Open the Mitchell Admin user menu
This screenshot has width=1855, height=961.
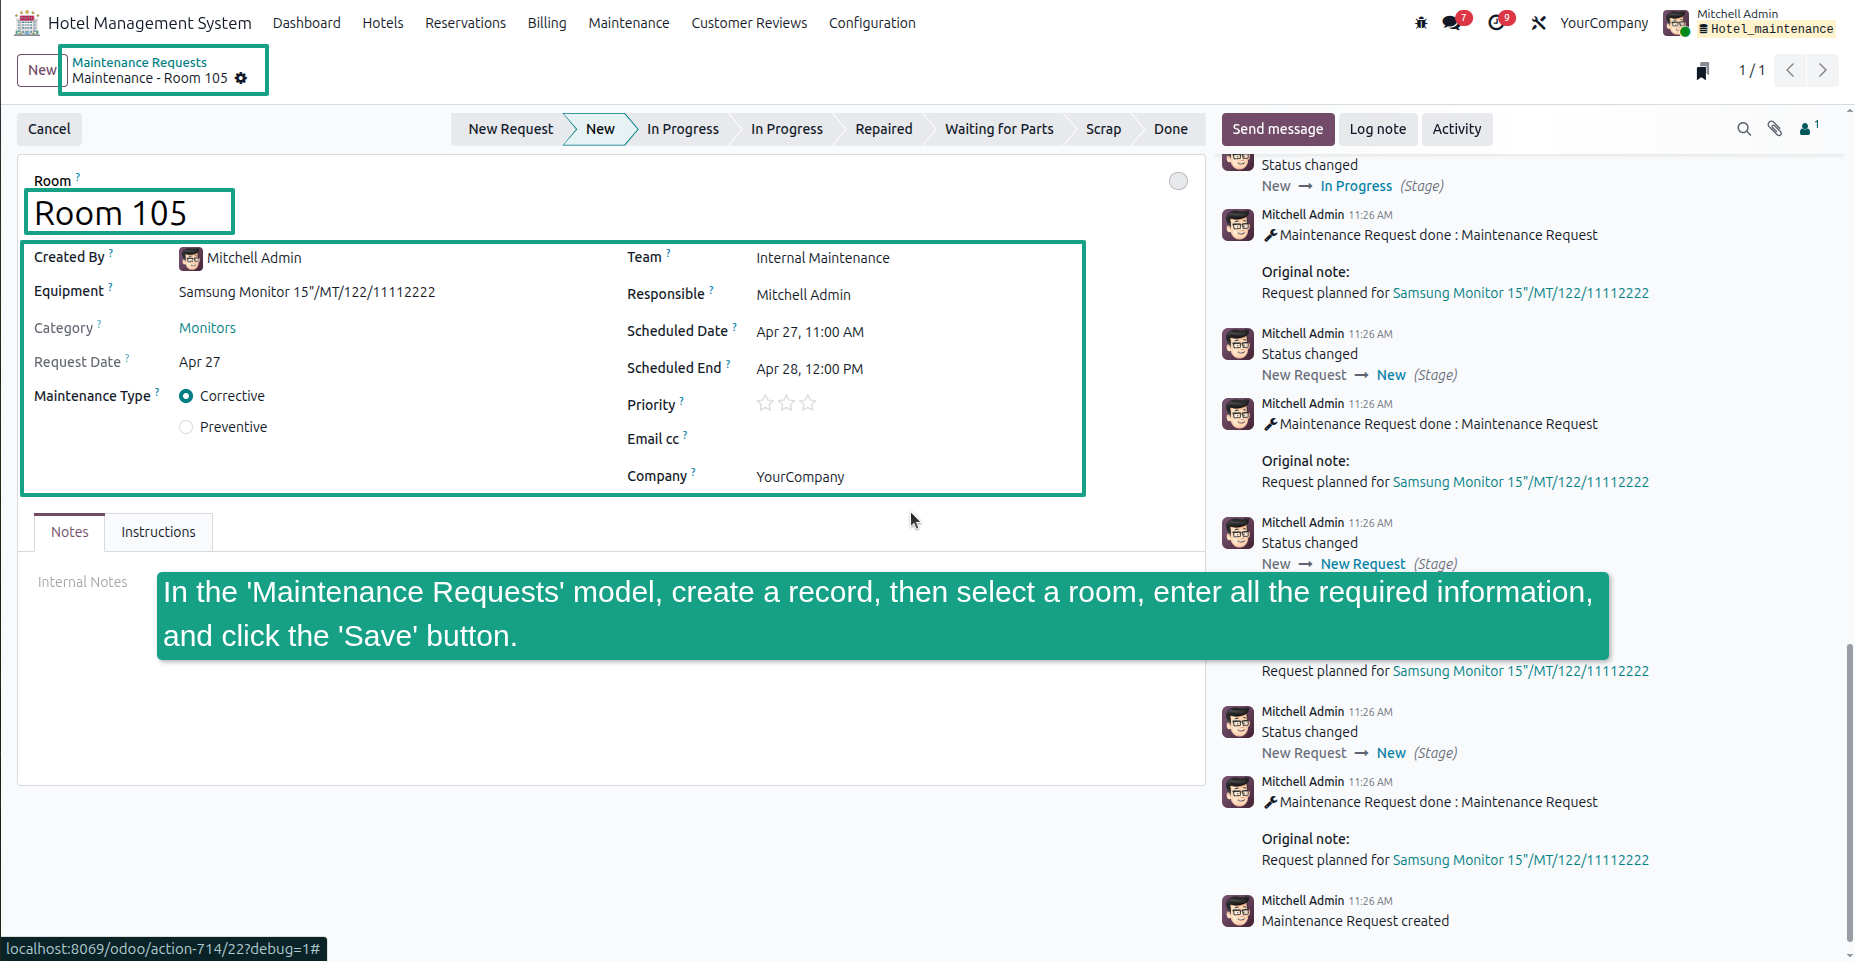pos(1749,22)
